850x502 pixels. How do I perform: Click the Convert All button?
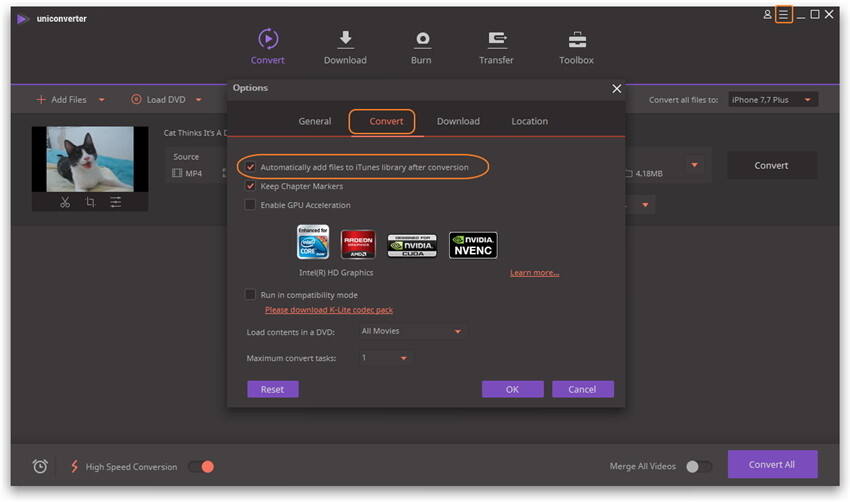pos(772,465)
